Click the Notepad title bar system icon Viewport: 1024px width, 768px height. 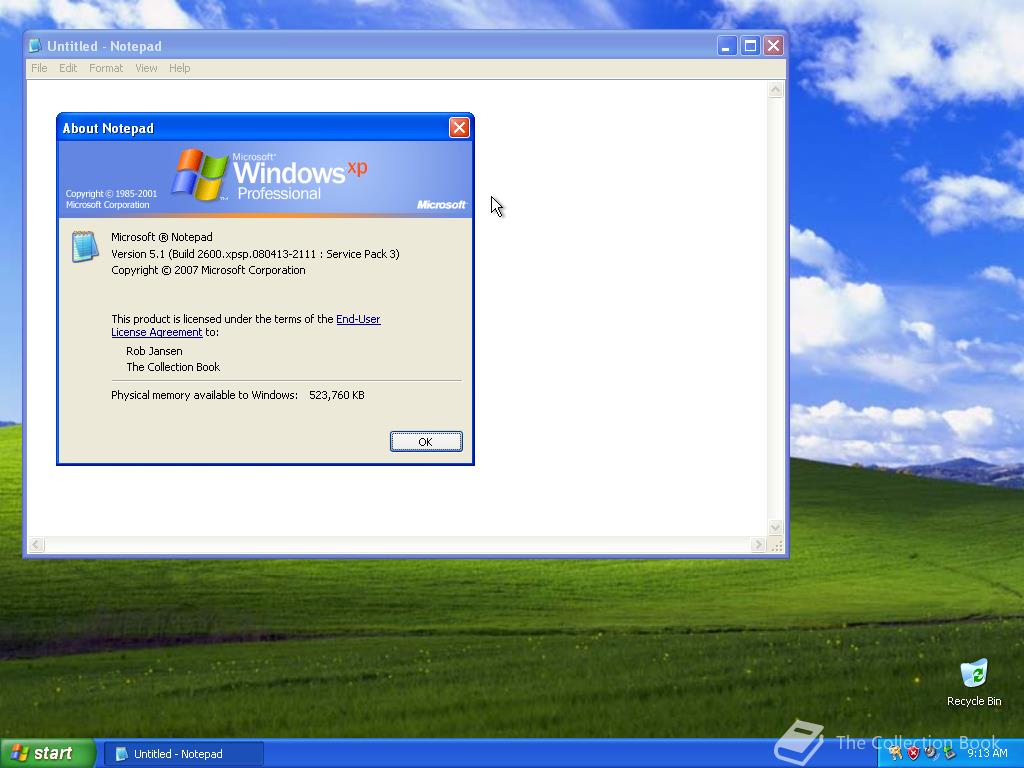(35, 46)
